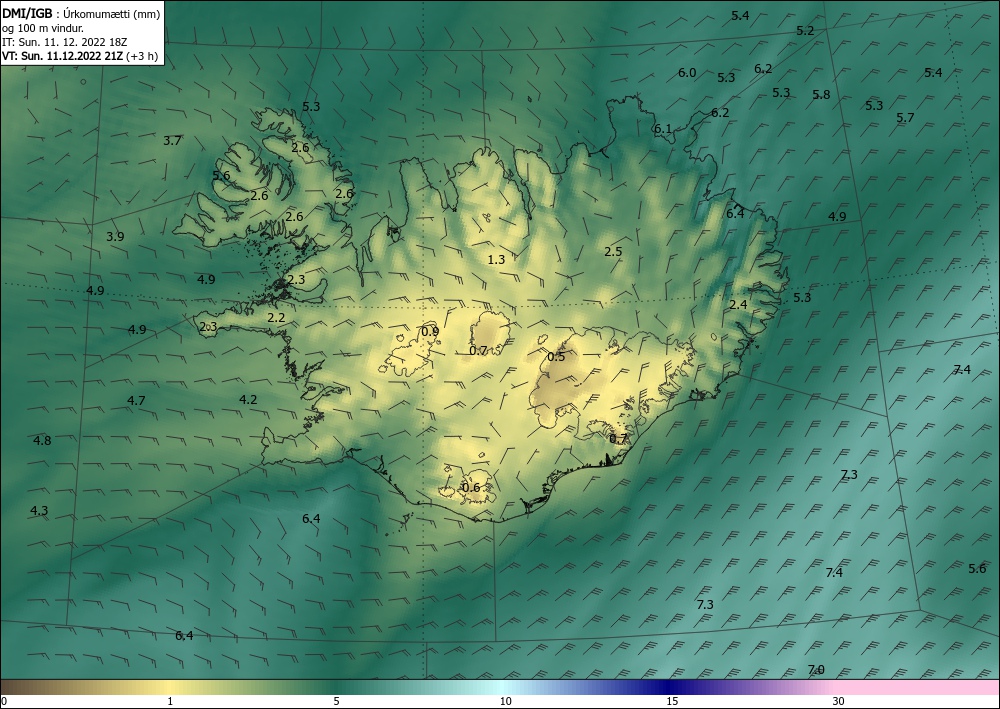Image resolution: width=1000 pixels, height=709 pixels.
Task: Click the 0.6 value on the southern glacier
Action: point(471,488)
